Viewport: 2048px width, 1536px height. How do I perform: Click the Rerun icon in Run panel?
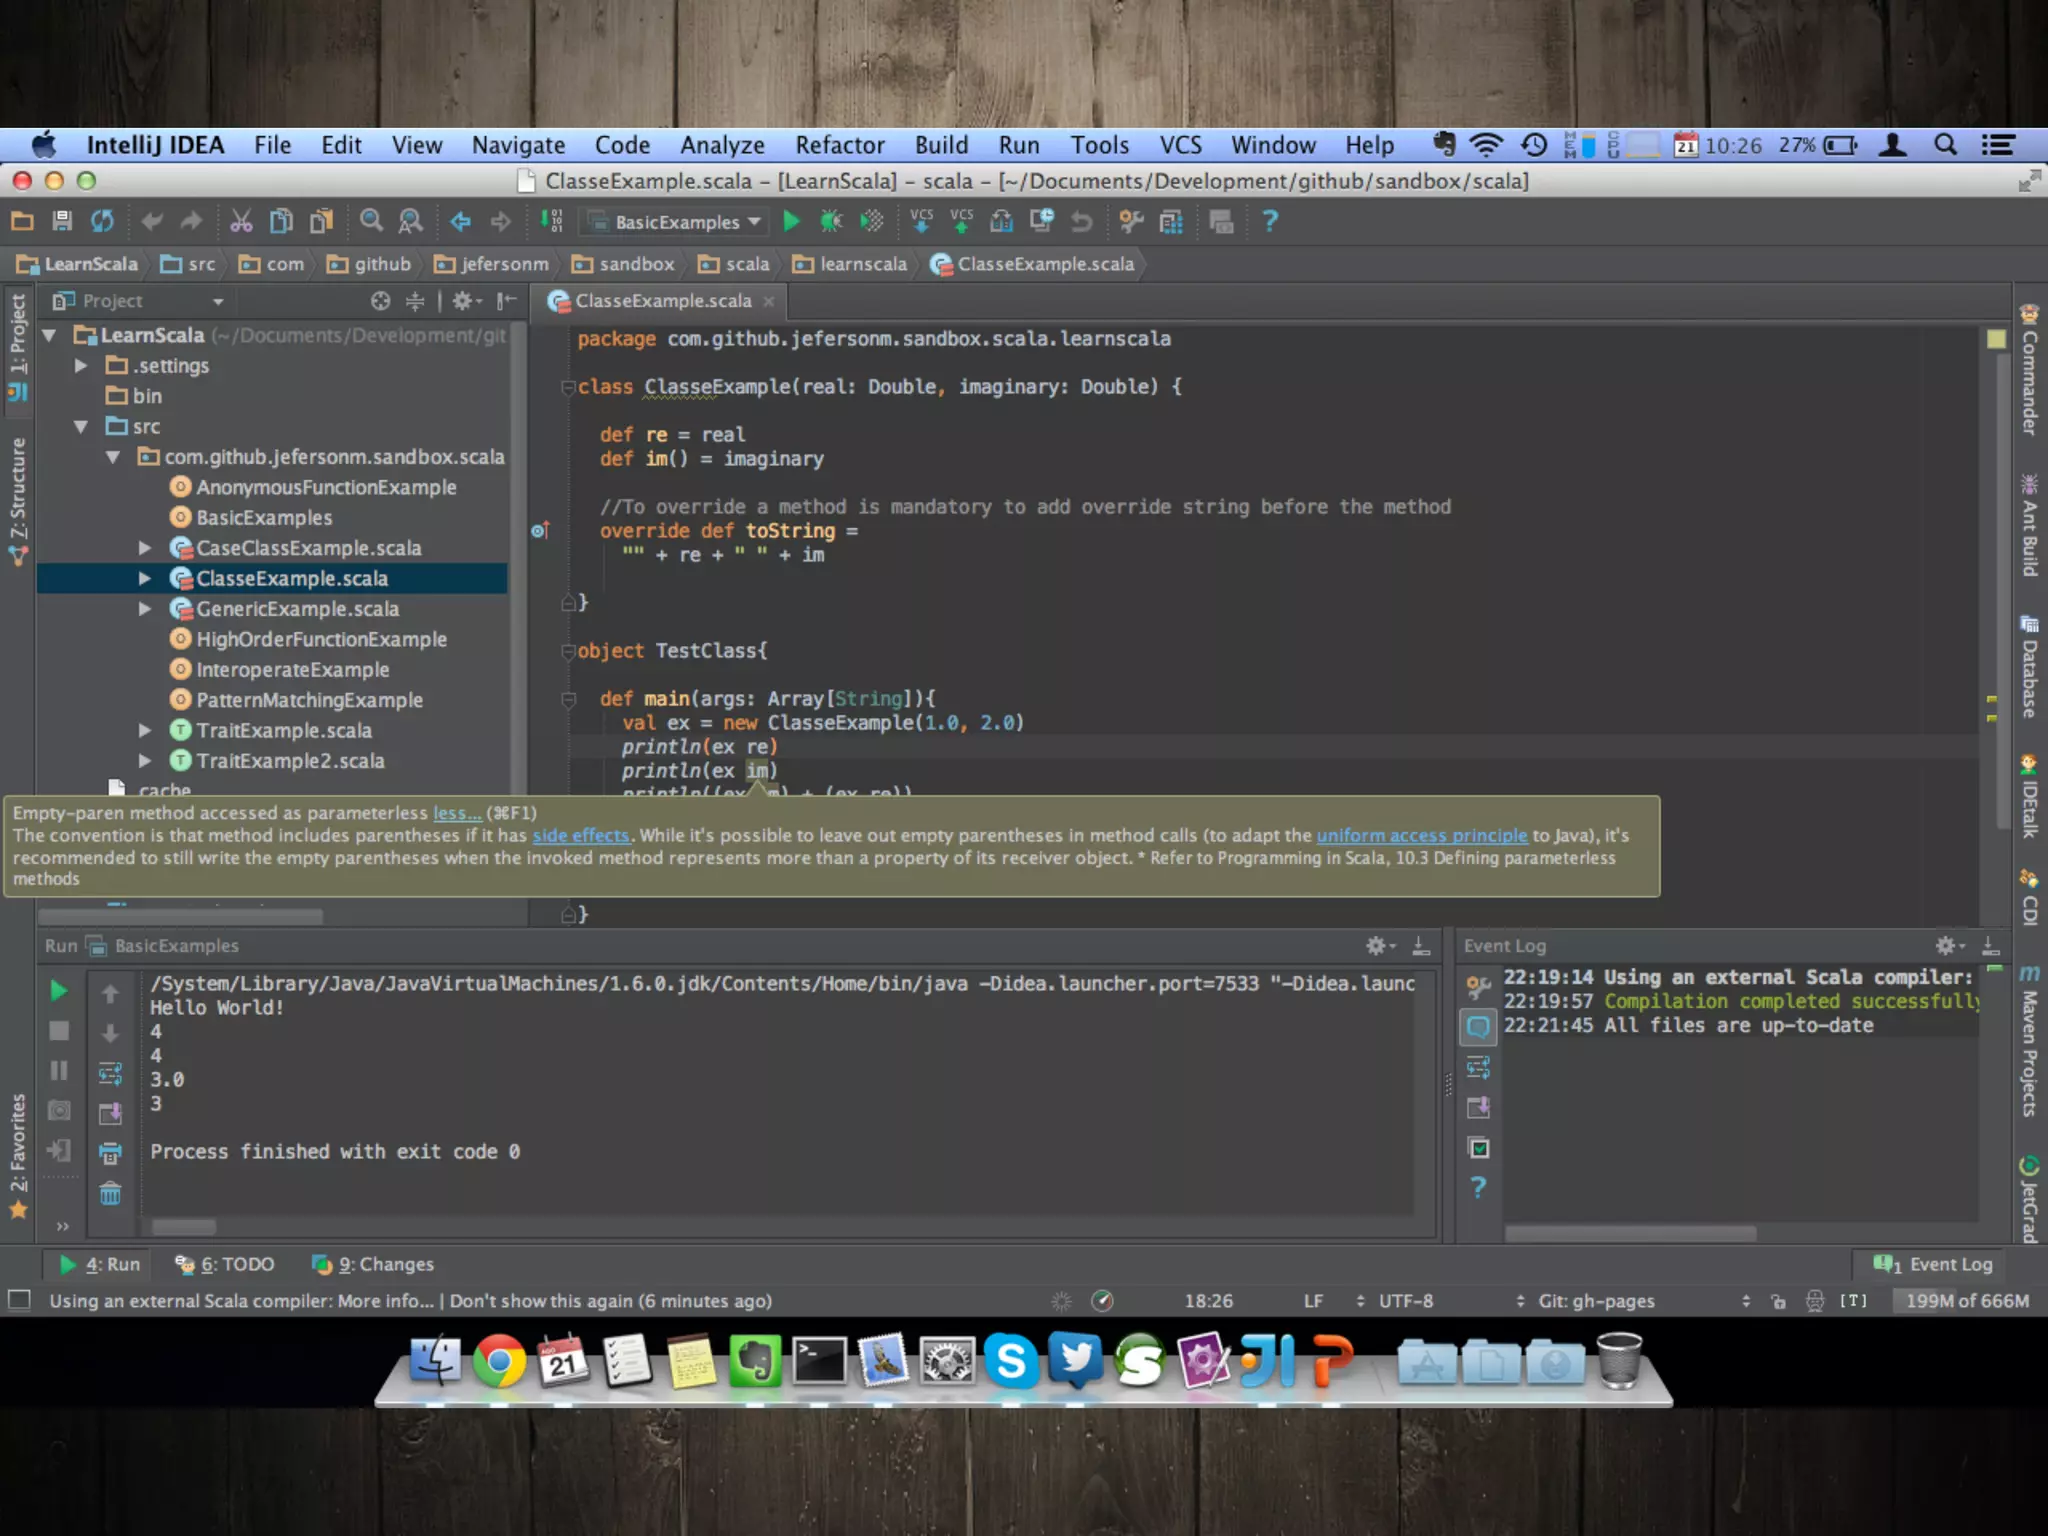pos(59,990)
